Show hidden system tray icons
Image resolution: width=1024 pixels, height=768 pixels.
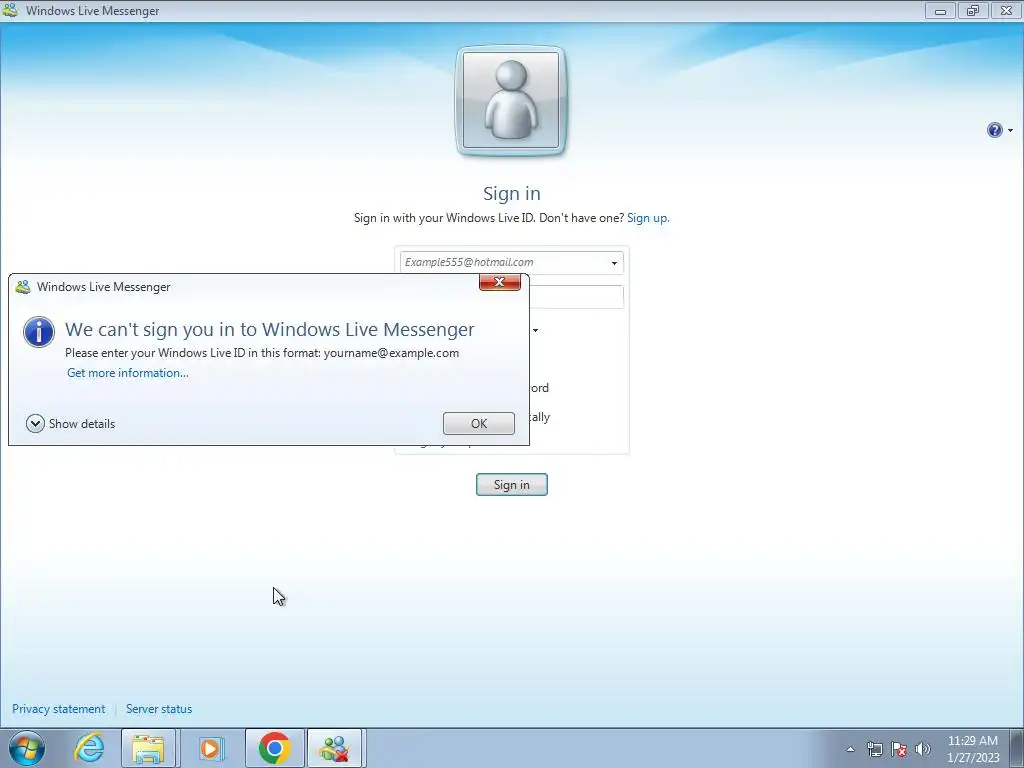(x=850, y=749)
